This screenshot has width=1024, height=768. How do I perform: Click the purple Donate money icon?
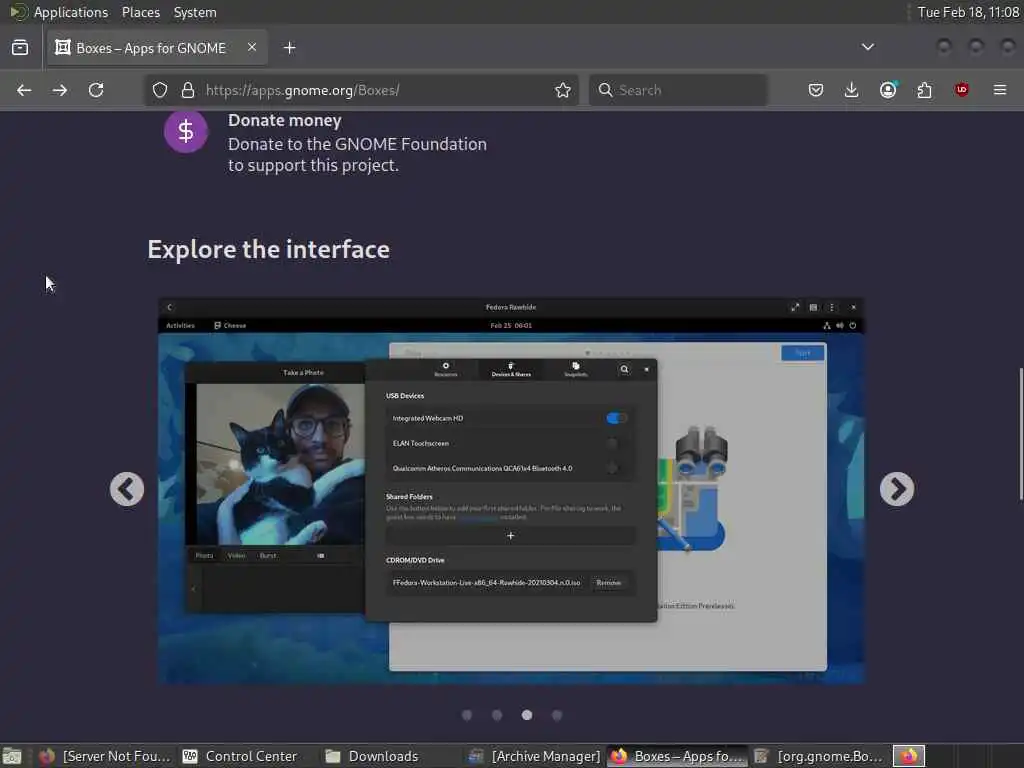pos(186,131)
